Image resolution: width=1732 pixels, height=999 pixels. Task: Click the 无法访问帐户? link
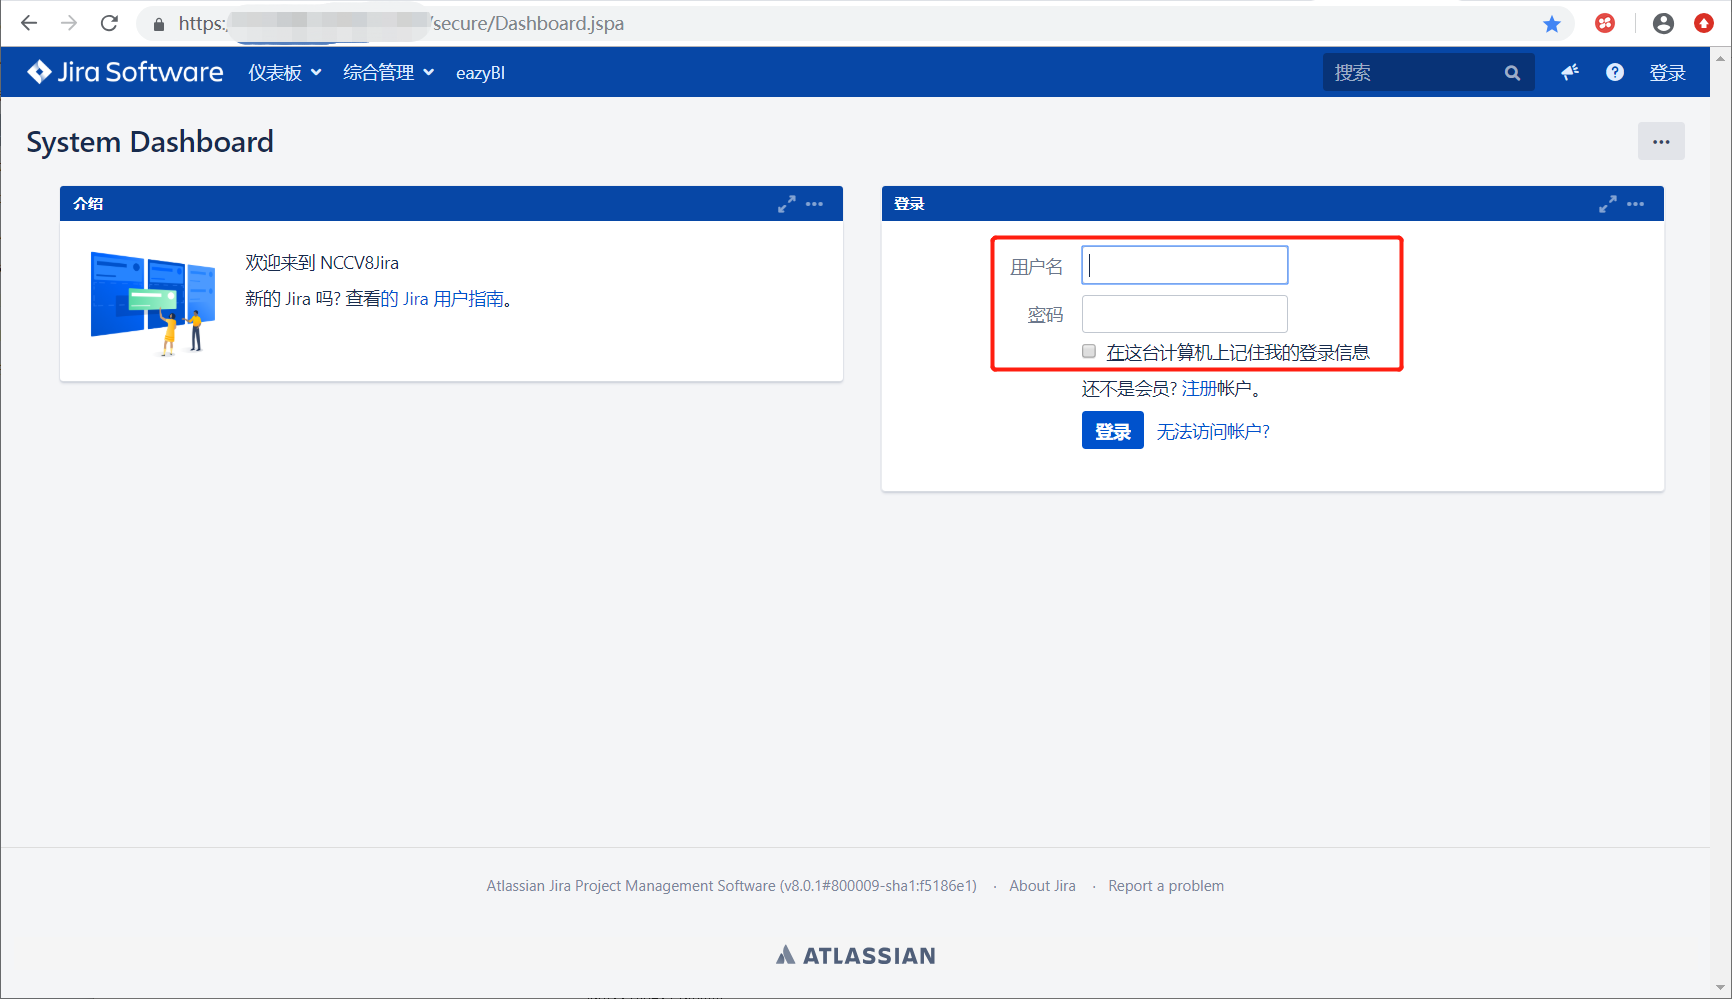pyautogui.click(x=1213, y=432)
